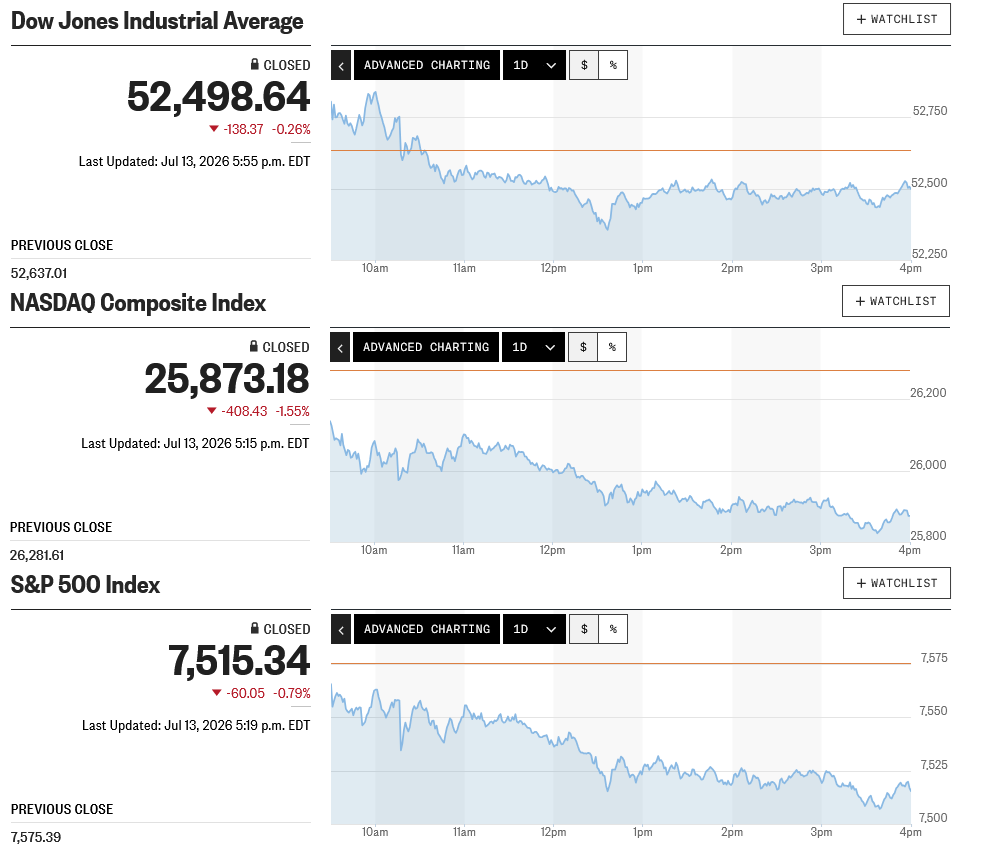988x847 pixels.
Task: Switch Dow Jones chart to percent view
Action: (613, 66)
